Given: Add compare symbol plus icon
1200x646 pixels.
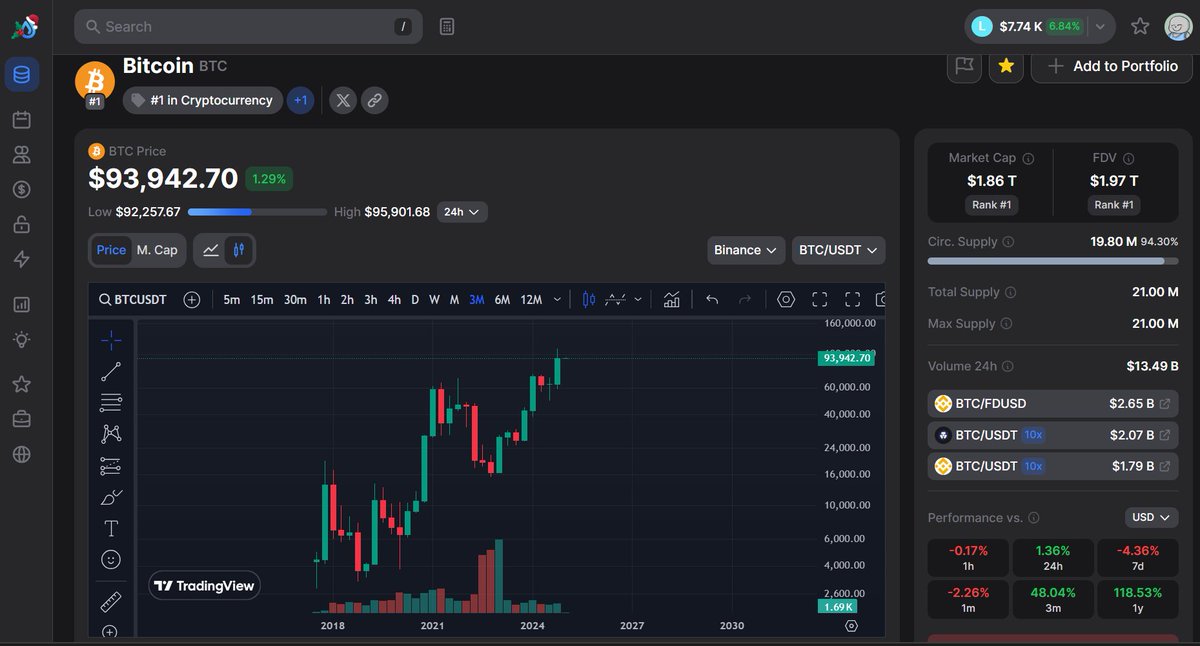Looking at the screenshot, I should coord(192,299).
